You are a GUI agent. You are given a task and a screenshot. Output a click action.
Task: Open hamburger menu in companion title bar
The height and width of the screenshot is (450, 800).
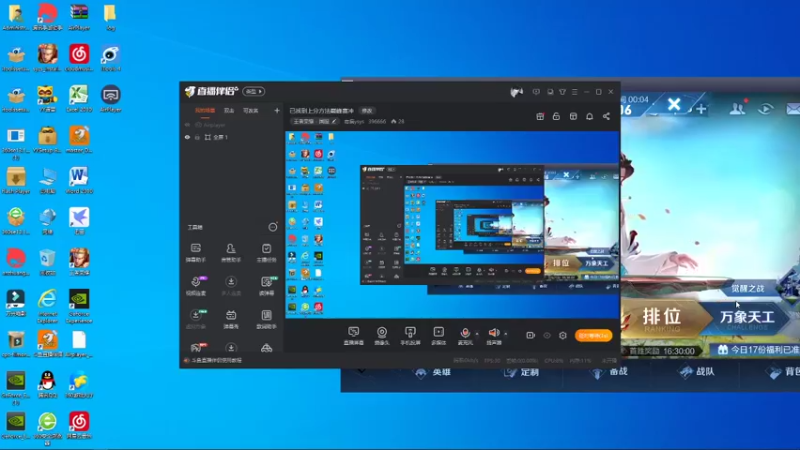pyautogui.click(x=574, y=92)
